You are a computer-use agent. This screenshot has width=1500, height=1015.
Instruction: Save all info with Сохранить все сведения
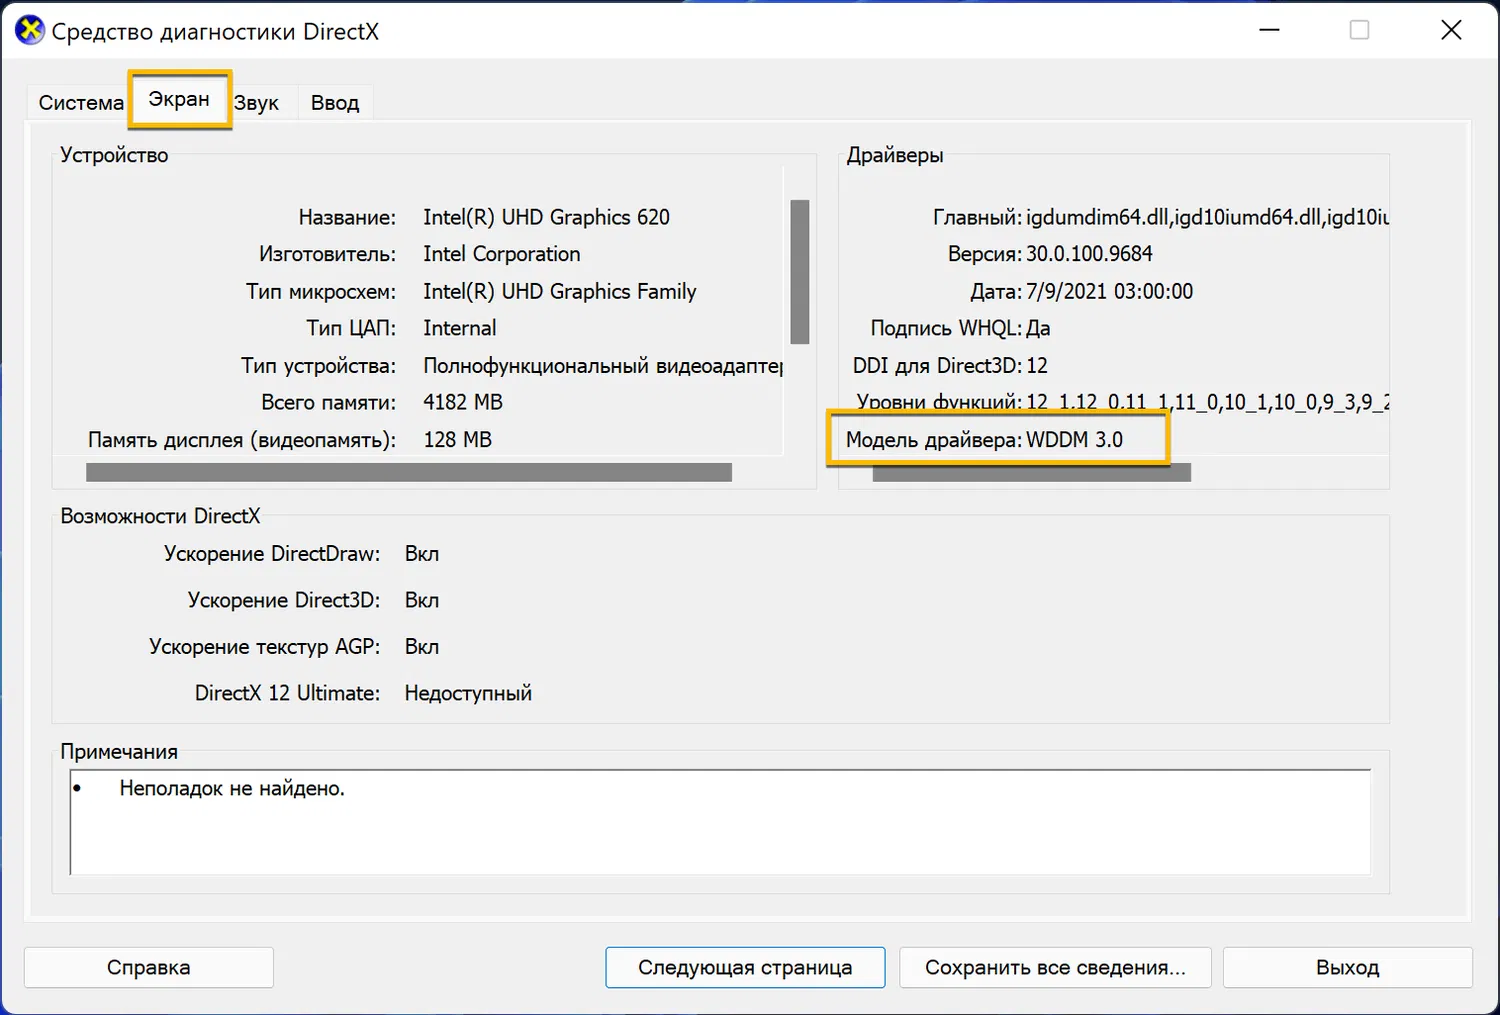coord(1055,967)
